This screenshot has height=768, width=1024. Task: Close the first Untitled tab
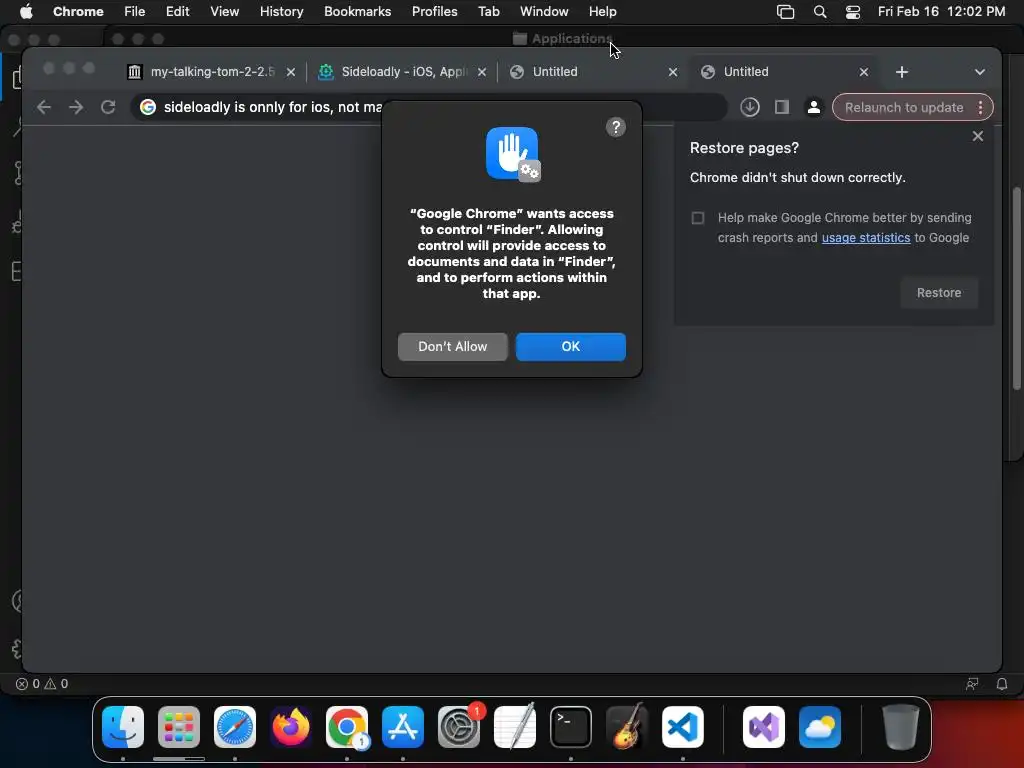[x=673, y=72]
